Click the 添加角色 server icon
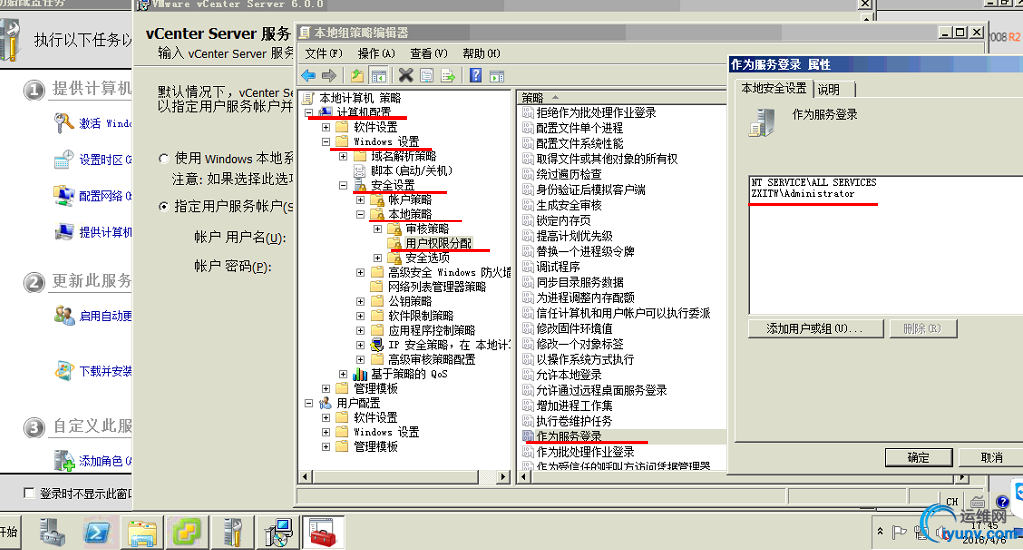The width and height of the screenshot is (1023, 550). pyautogui.click(x=63, y=461)
